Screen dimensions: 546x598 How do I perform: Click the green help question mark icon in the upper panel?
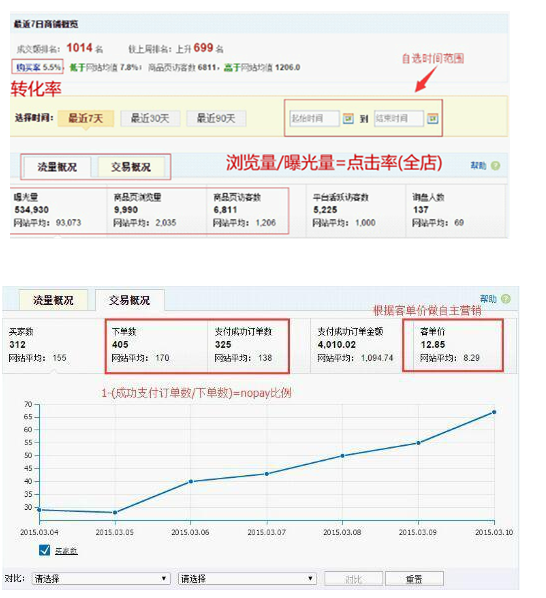(x=495, y=166)
